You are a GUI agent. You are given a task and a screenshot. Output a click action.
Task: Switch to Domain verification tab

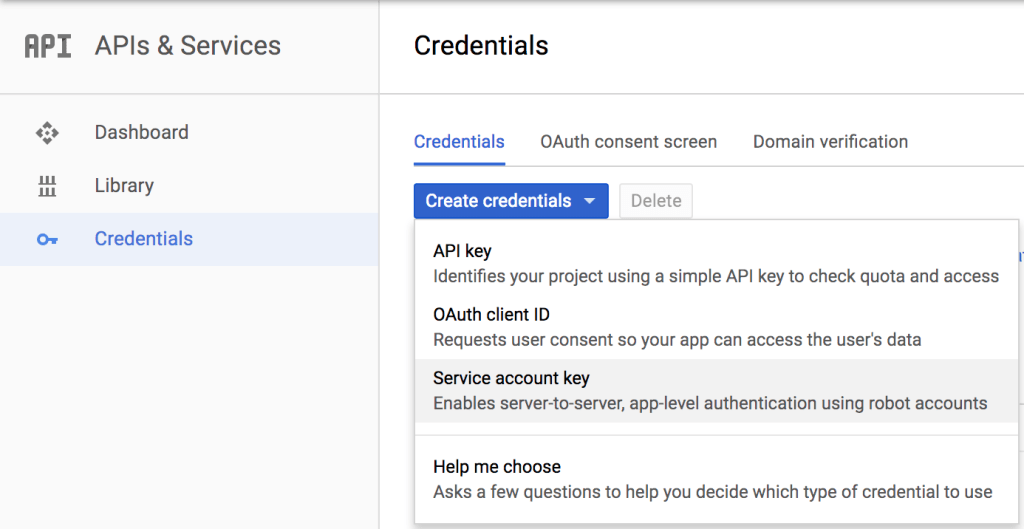tap(830, 142)
